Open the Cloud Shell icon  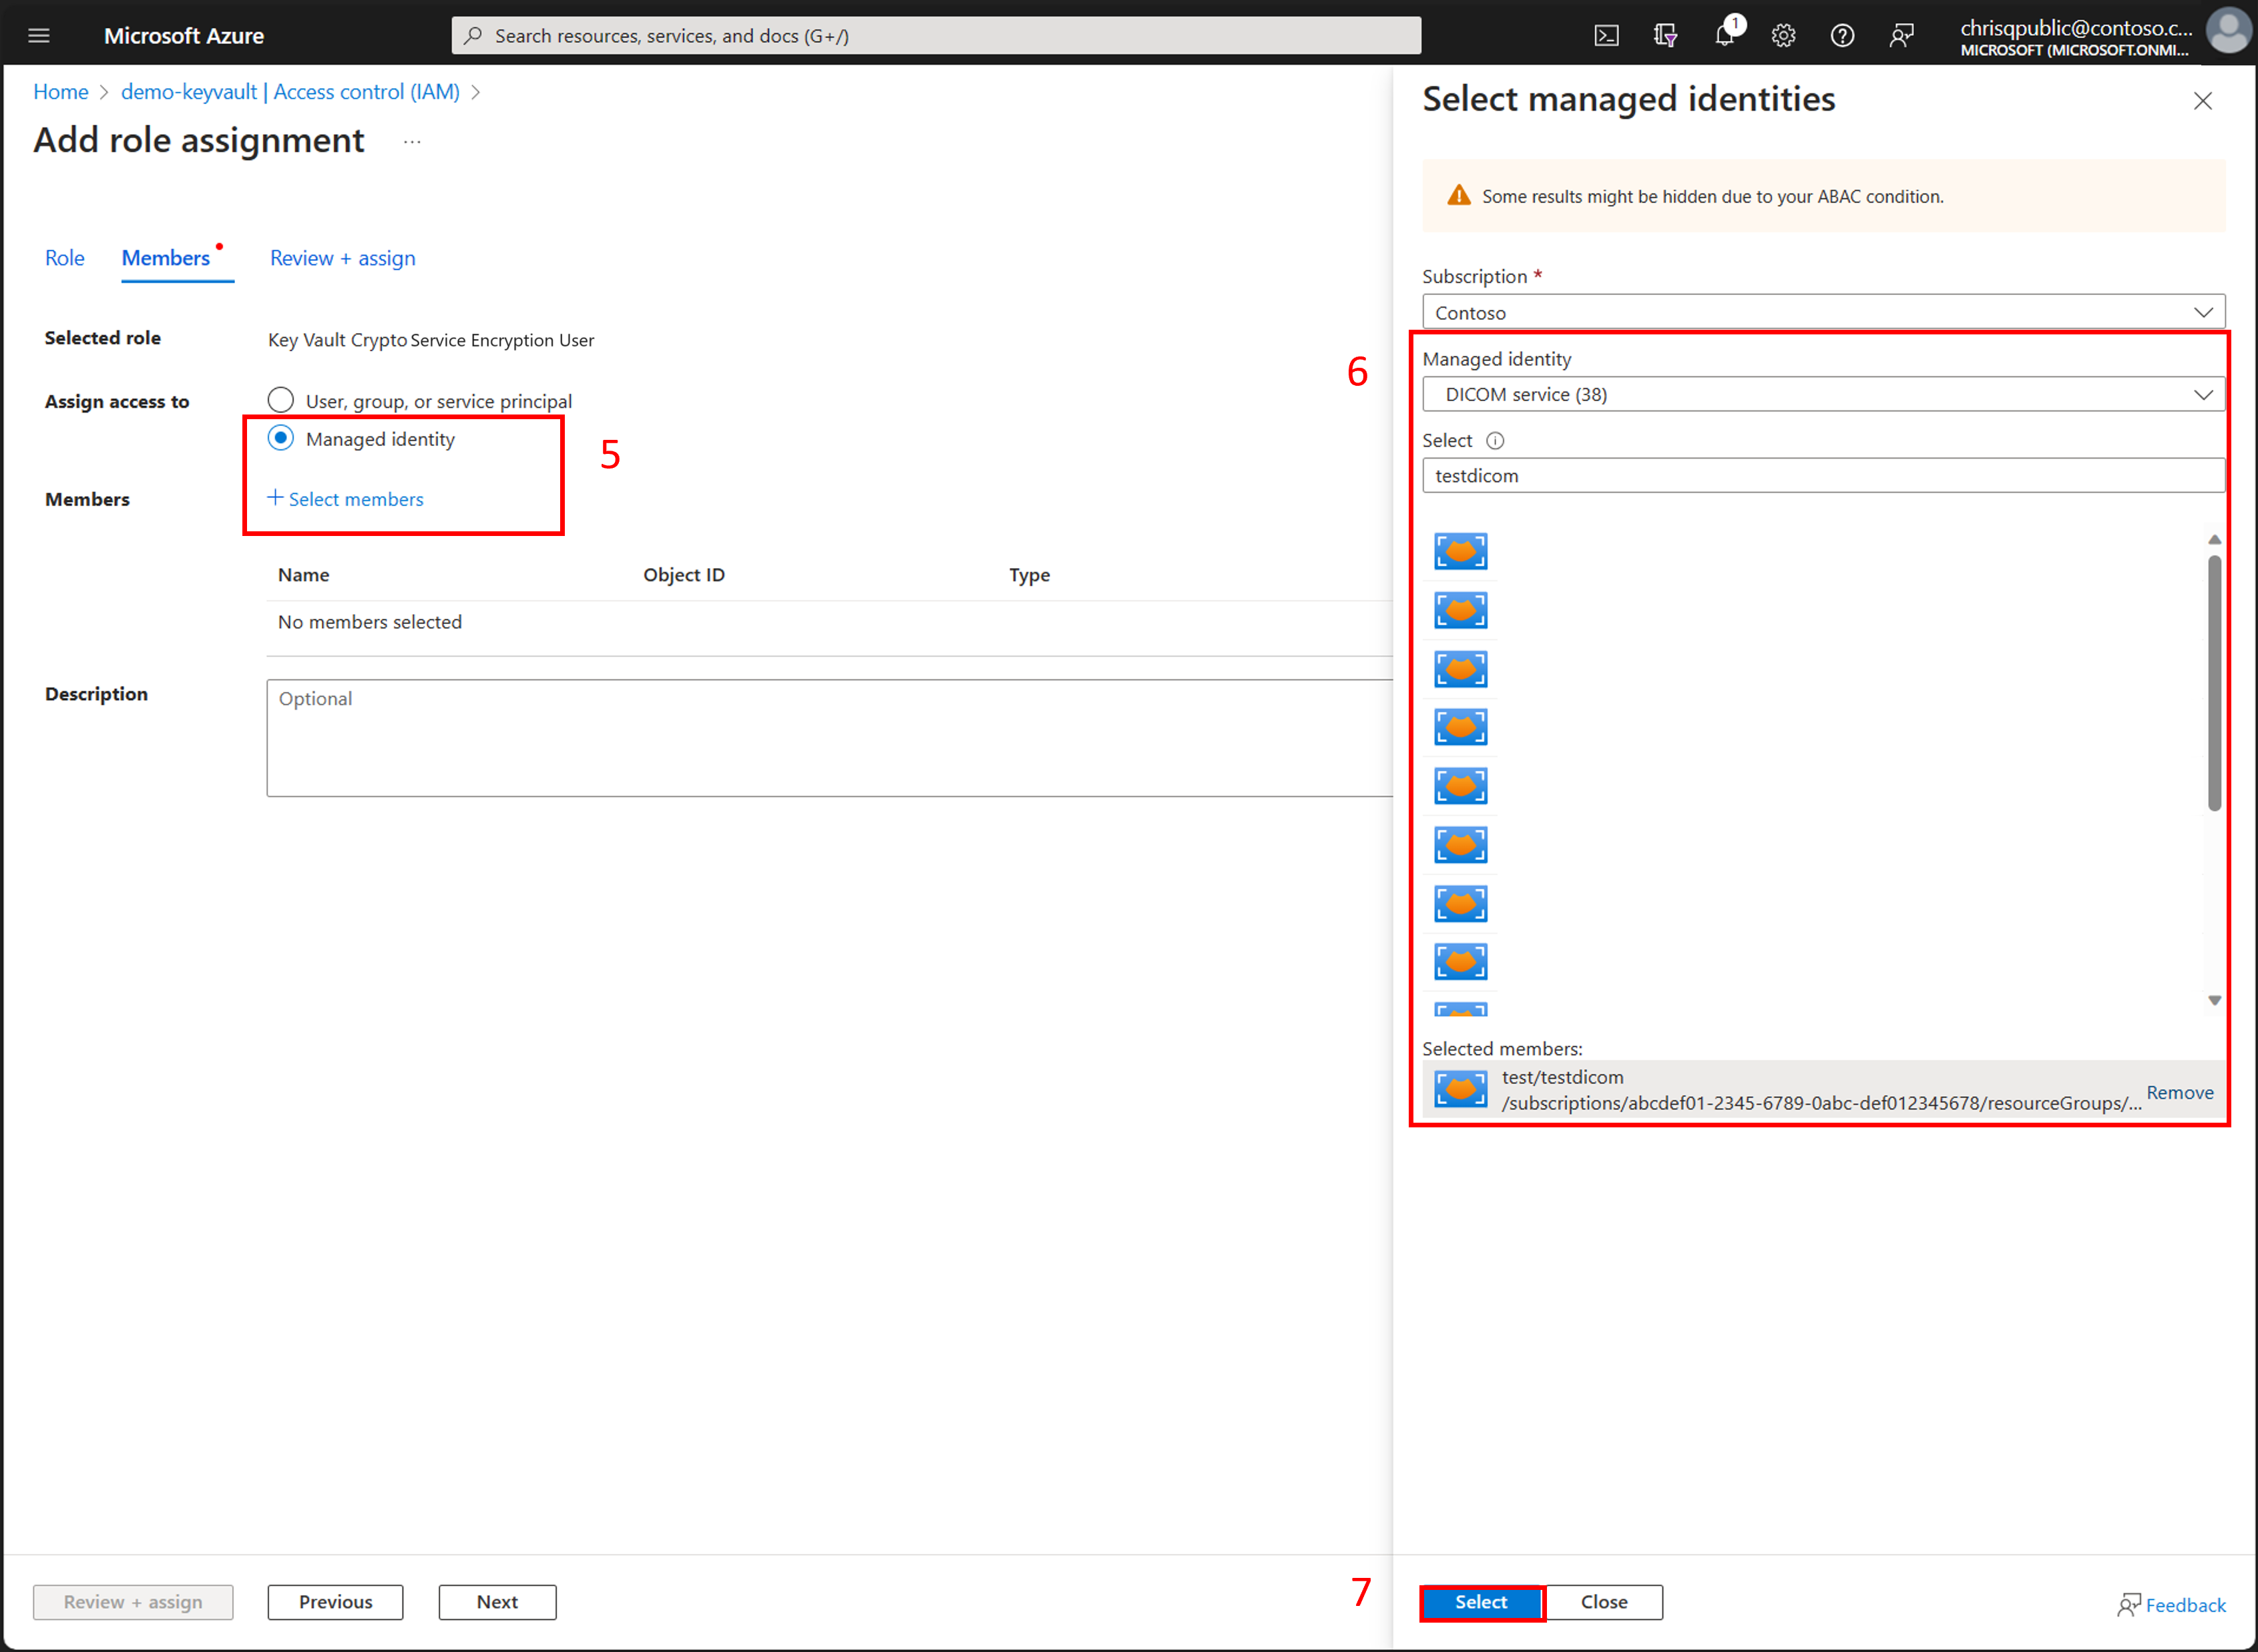[x=1606, y=36]
